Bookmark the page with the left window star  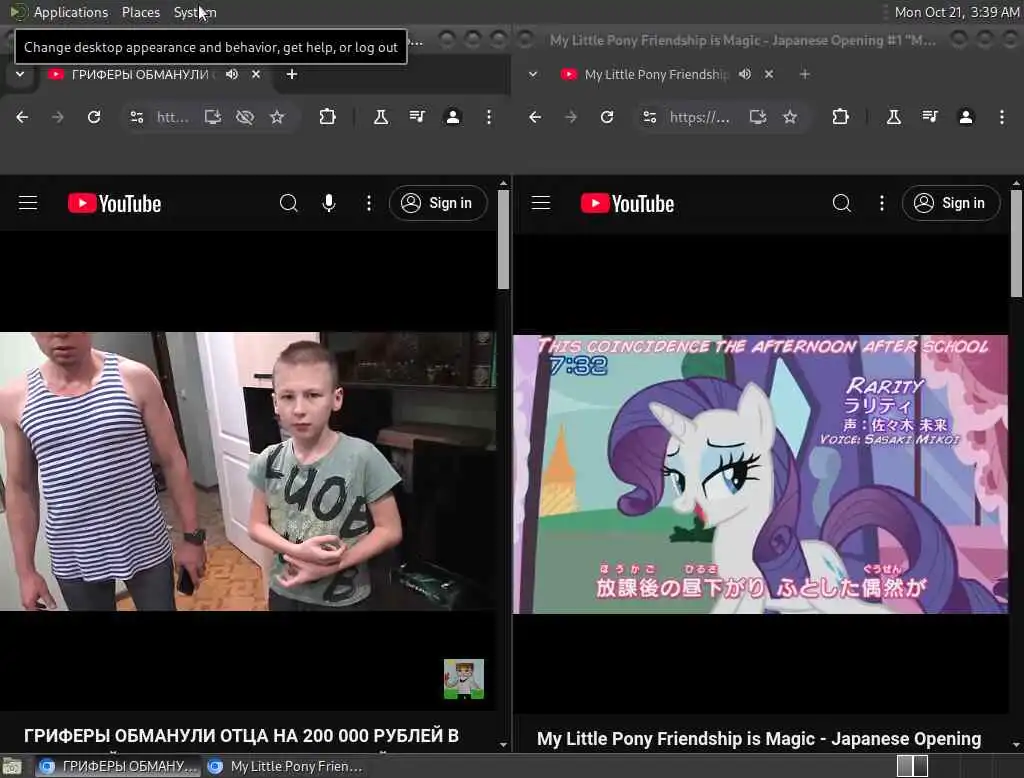(277, 117)
